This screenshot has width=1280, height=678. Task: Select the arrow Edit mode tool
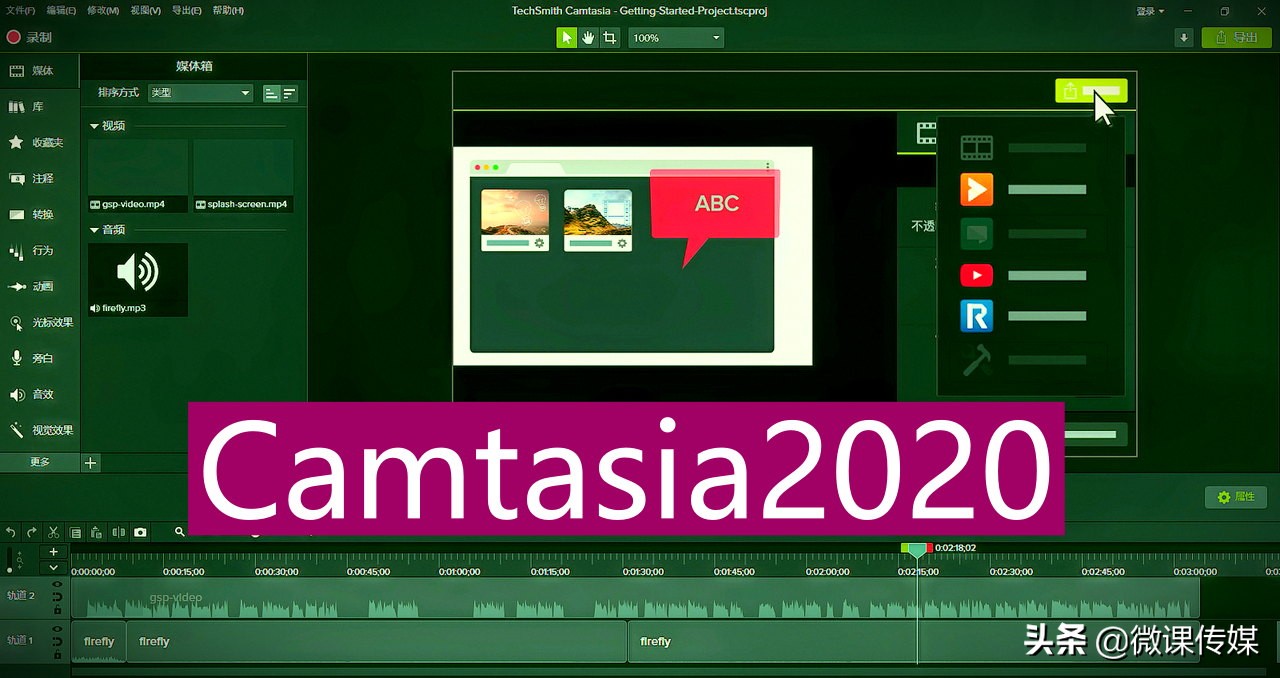click(567, 38)
